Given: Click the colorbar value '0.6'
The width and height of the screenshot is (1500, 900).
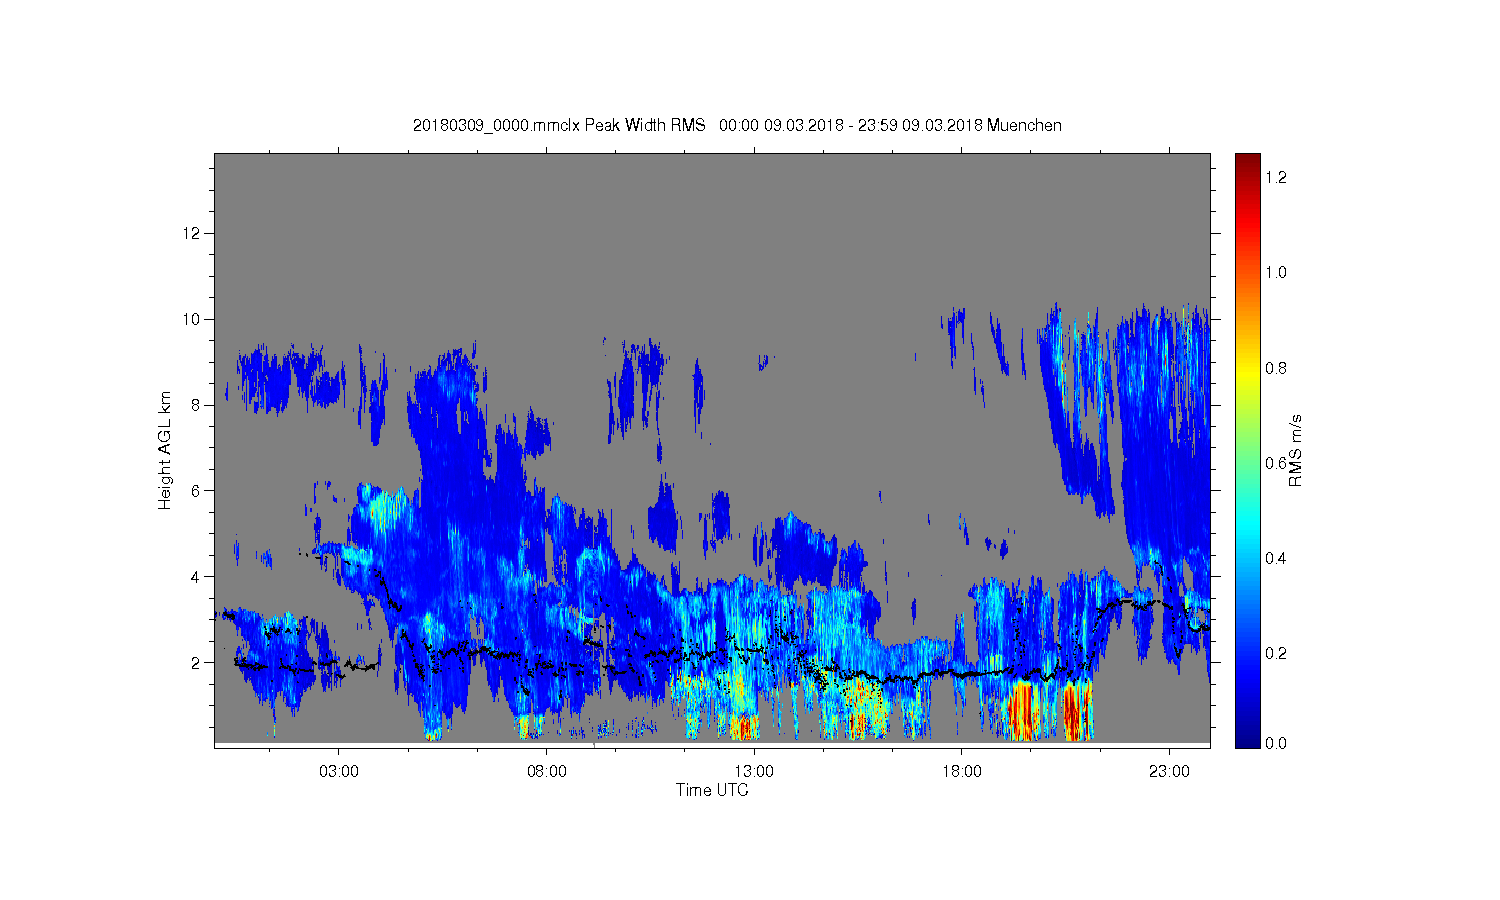Looking at the screenshot, I should click(x=1276, y=462).
